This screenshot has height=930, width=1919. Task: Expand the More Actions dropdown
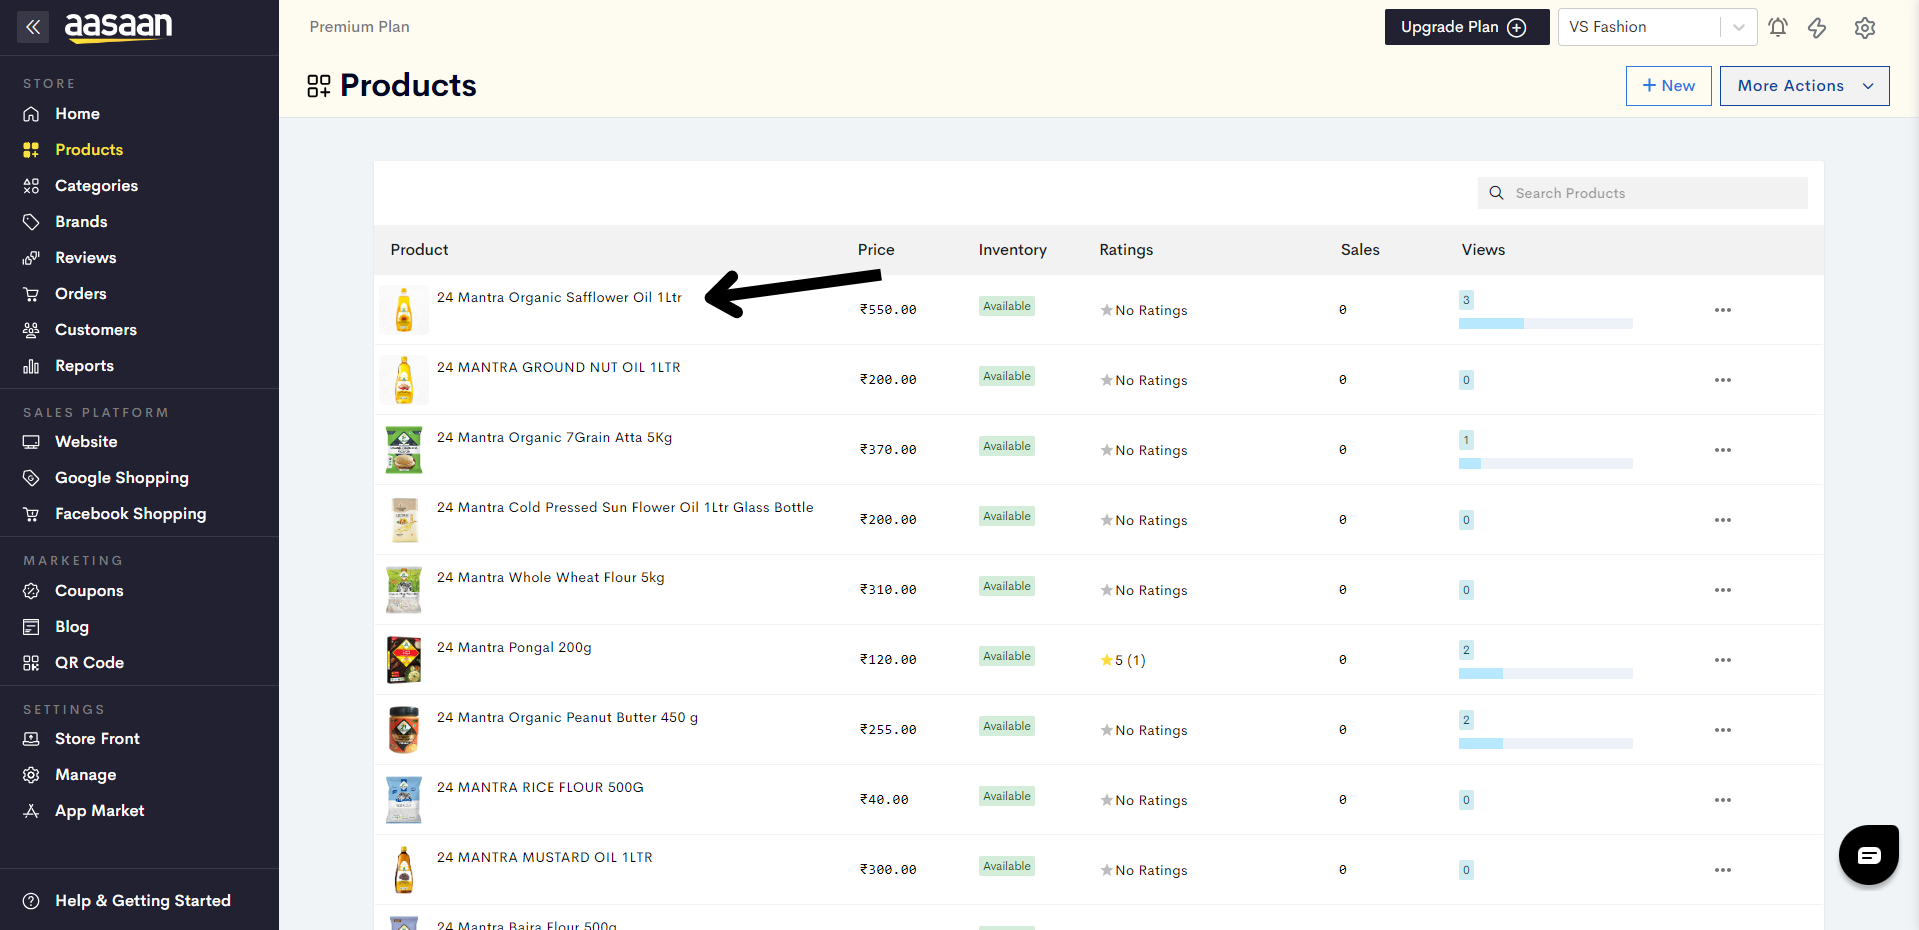point(1804,86)
